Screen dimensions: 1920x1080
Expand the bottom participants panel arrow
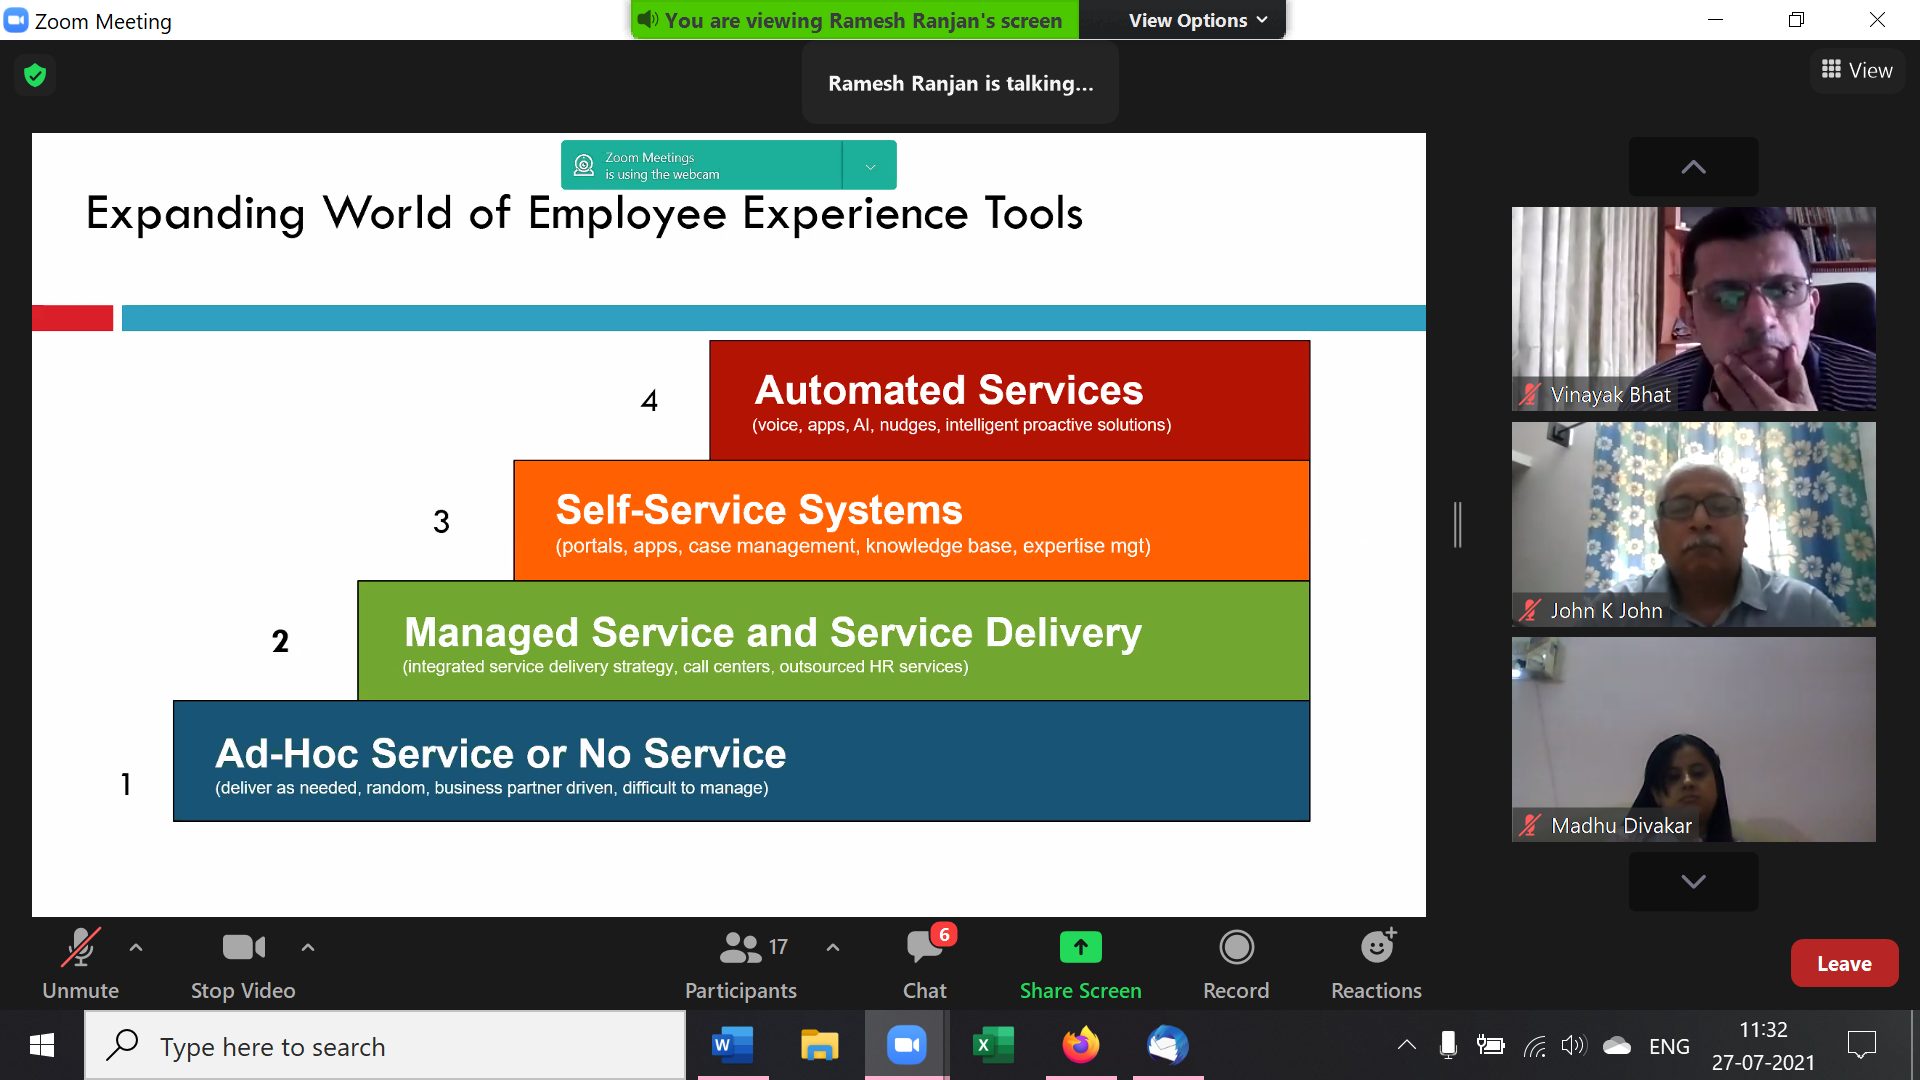(1693, 880)
